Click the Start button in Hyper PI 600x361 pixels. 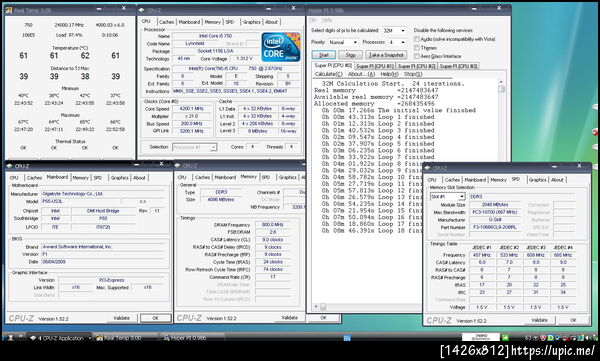(x=324, y=55)
